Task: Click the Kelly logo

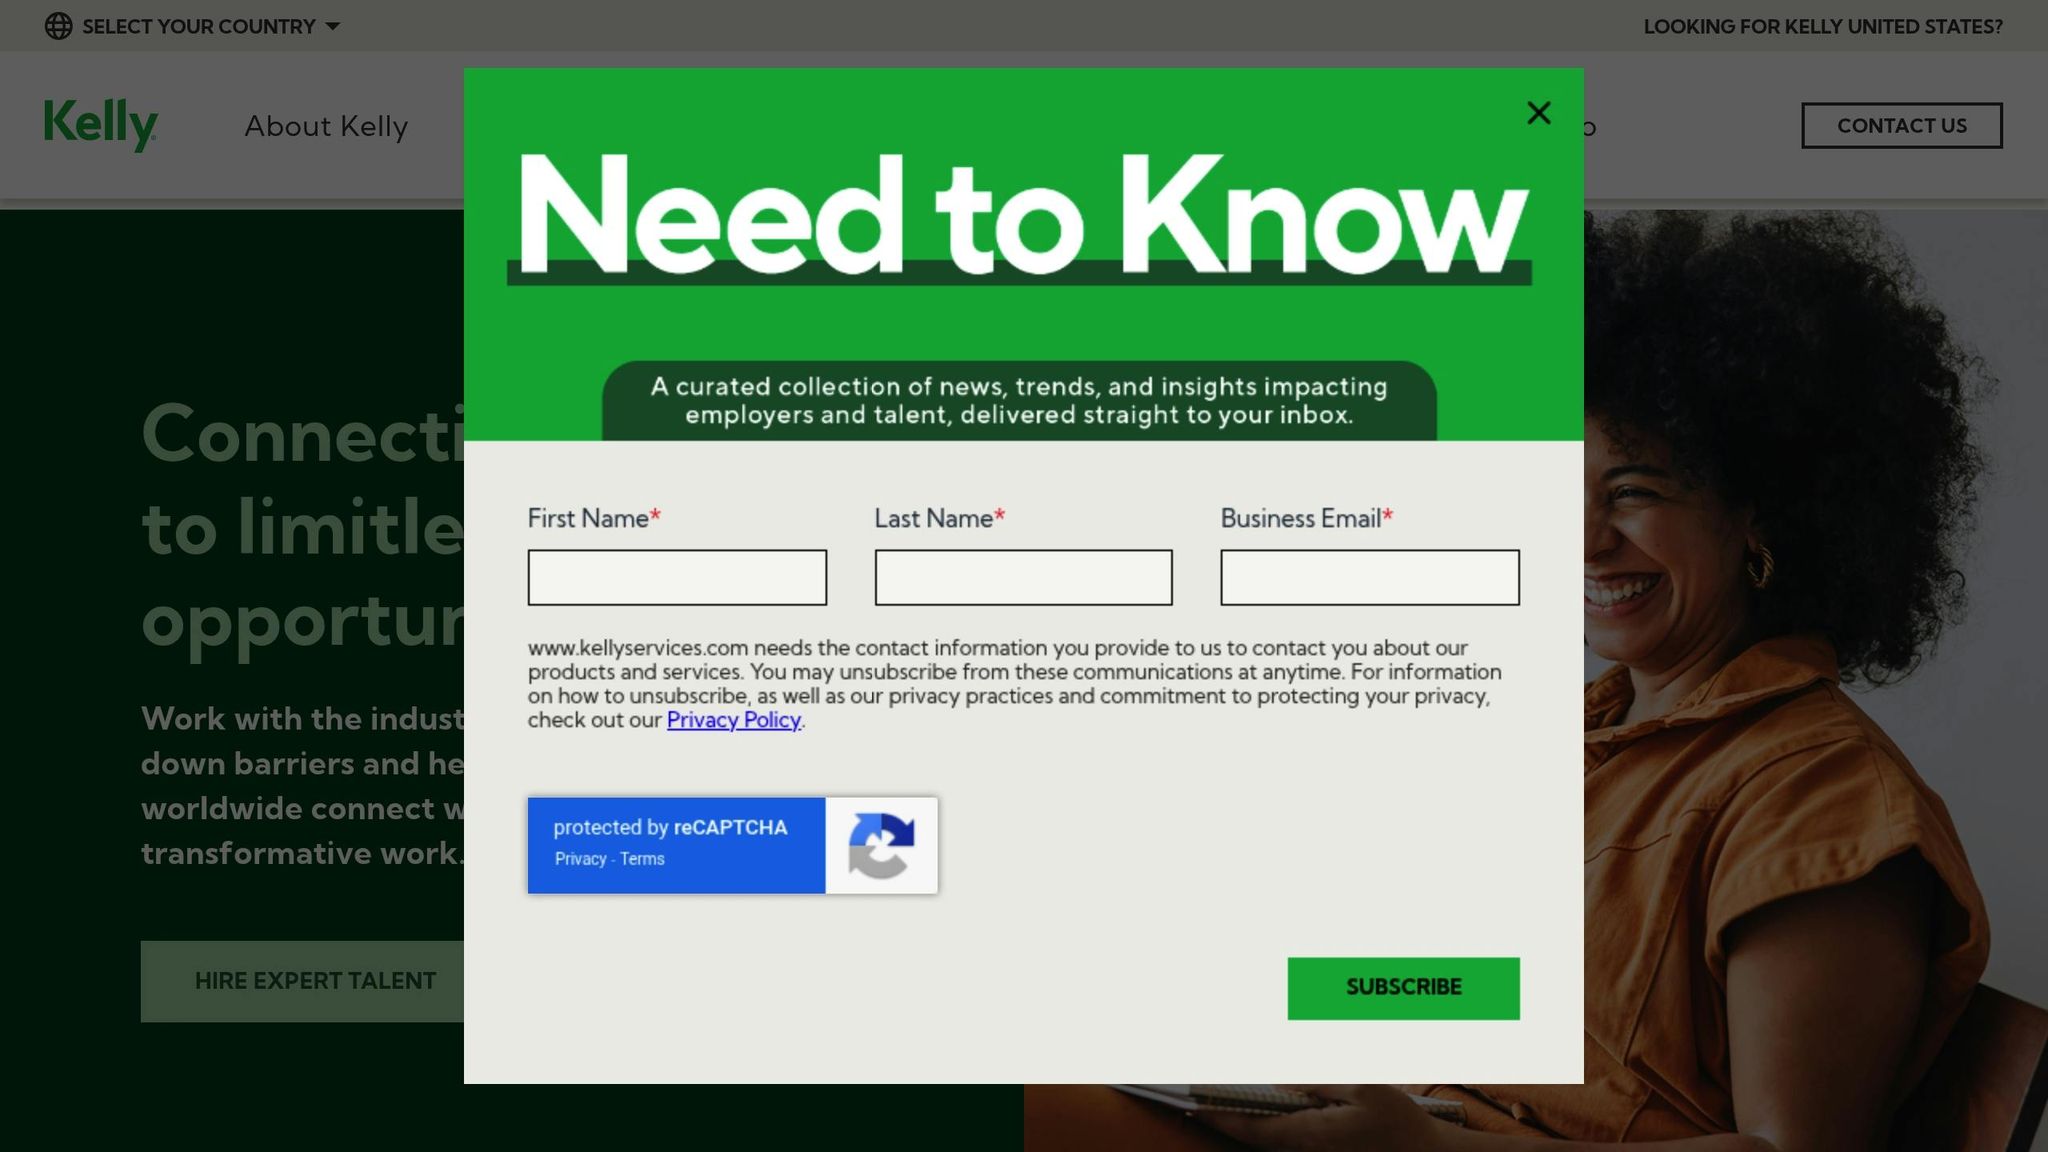Action: click(x=100, y=125)
